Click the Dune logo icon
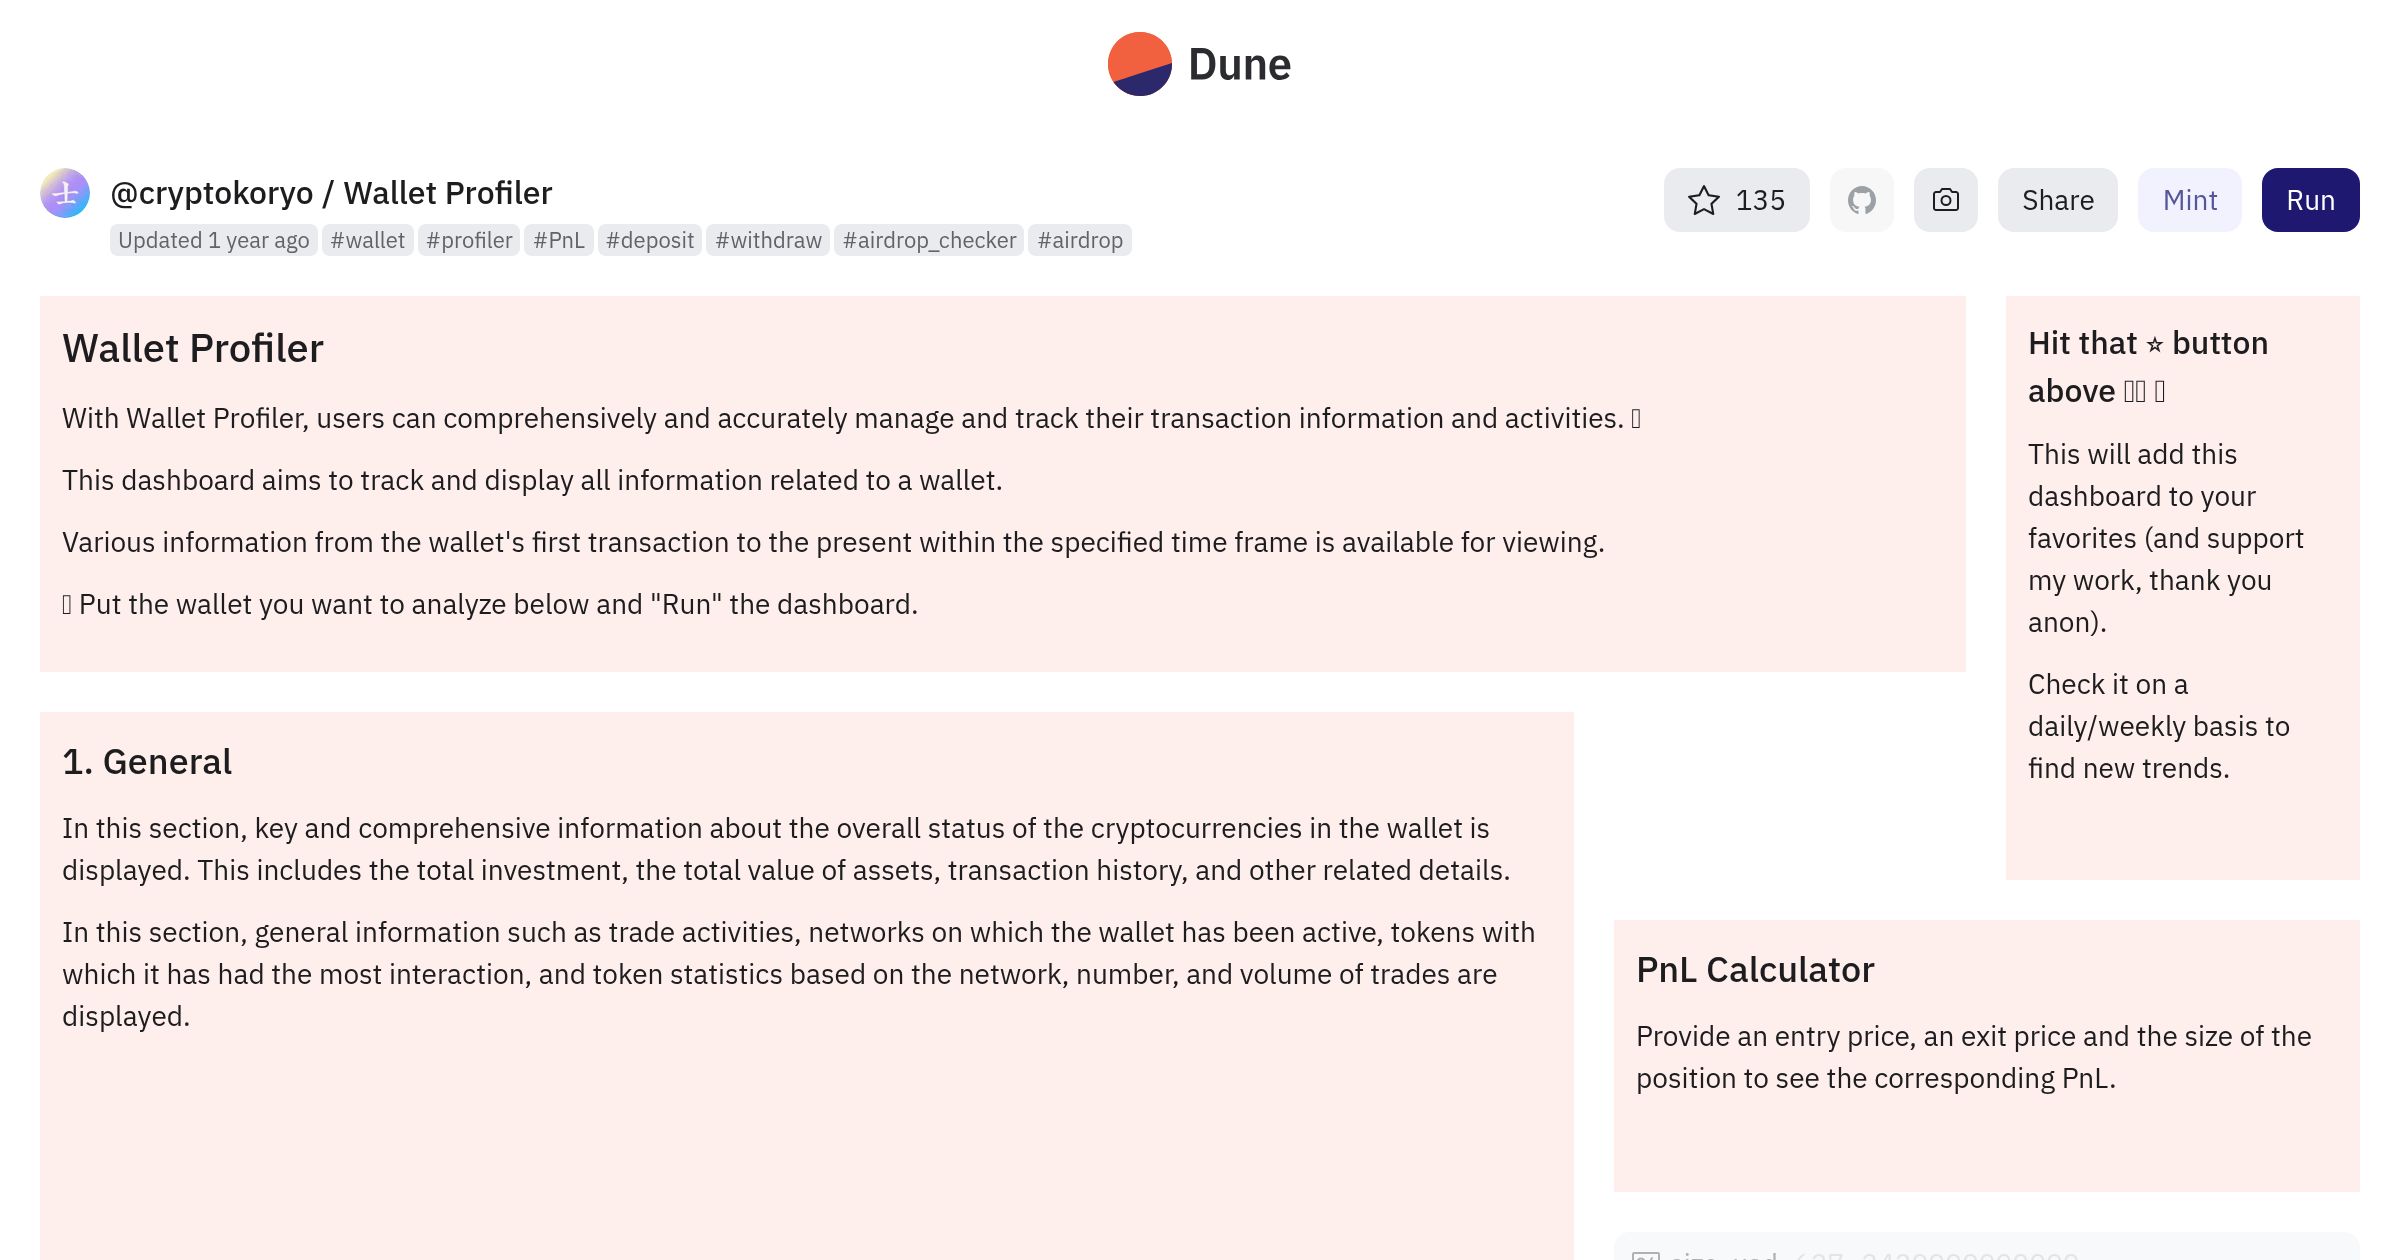 pos(1140,64)
